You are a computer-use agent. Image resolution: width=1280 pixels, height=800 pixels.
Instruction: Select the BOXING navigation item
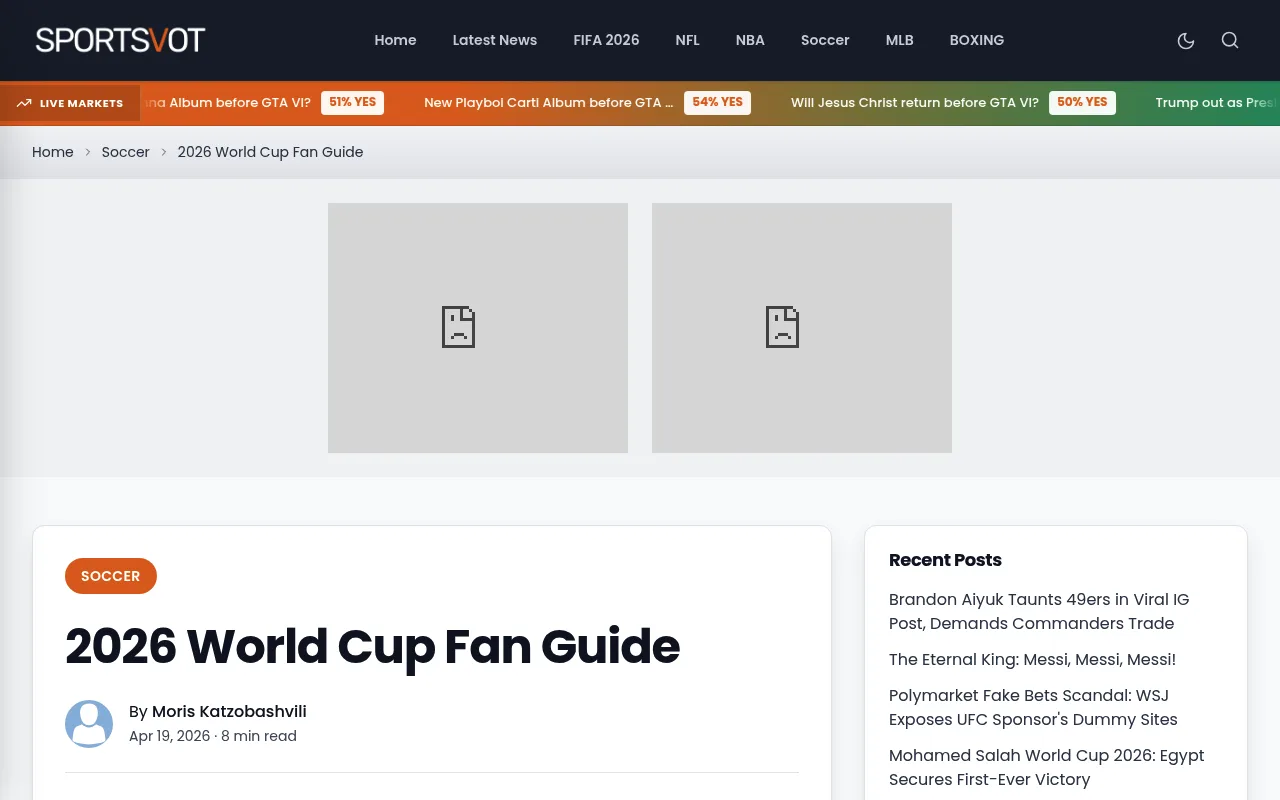coord(977,40)
